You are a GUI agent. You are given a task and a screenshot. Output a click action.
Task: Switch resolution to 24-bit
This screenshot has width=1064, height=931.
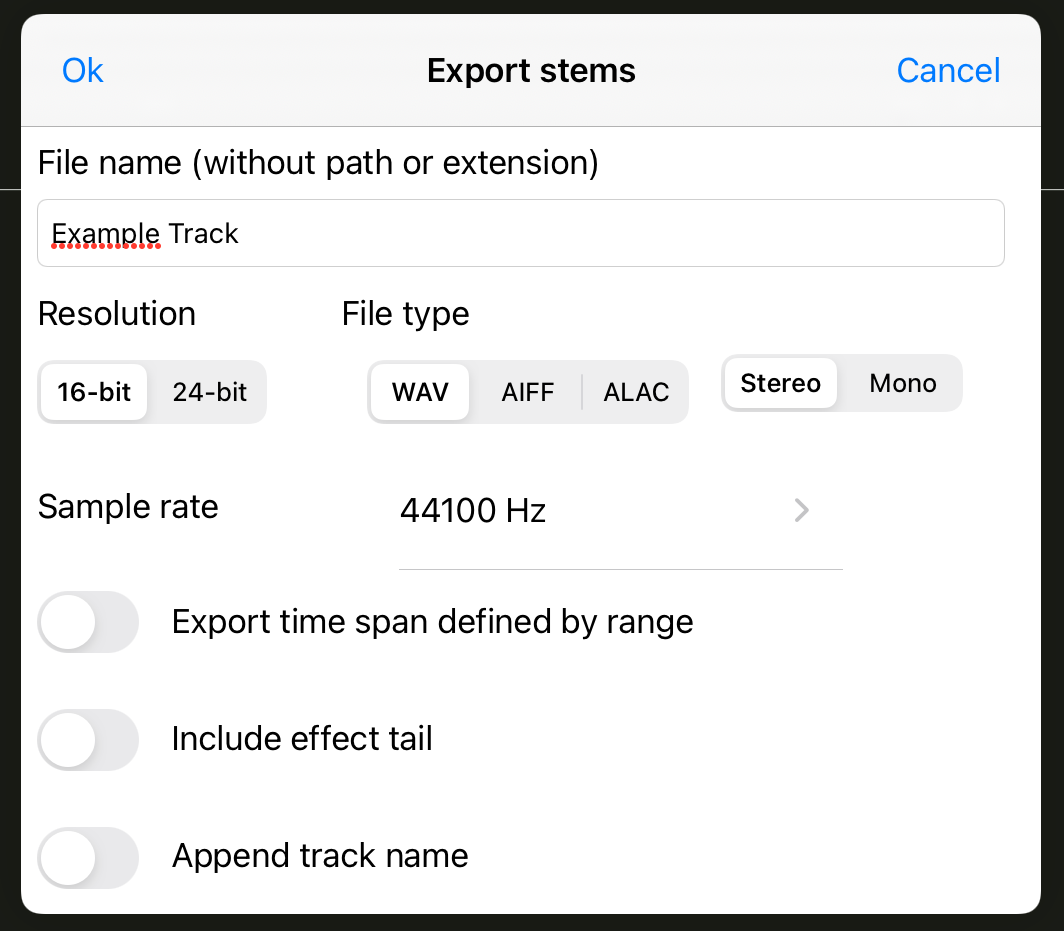click(x=209, y=392)
